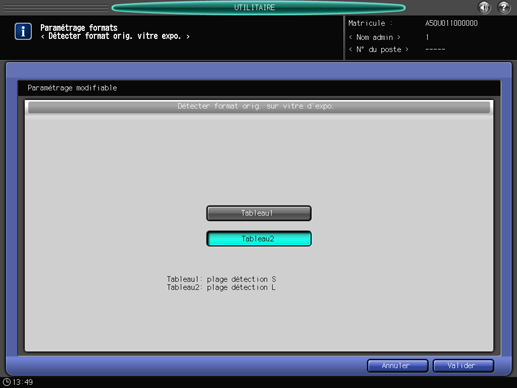
Task: Select the highlighted Tableau2 option
Action: click(259, 239)
